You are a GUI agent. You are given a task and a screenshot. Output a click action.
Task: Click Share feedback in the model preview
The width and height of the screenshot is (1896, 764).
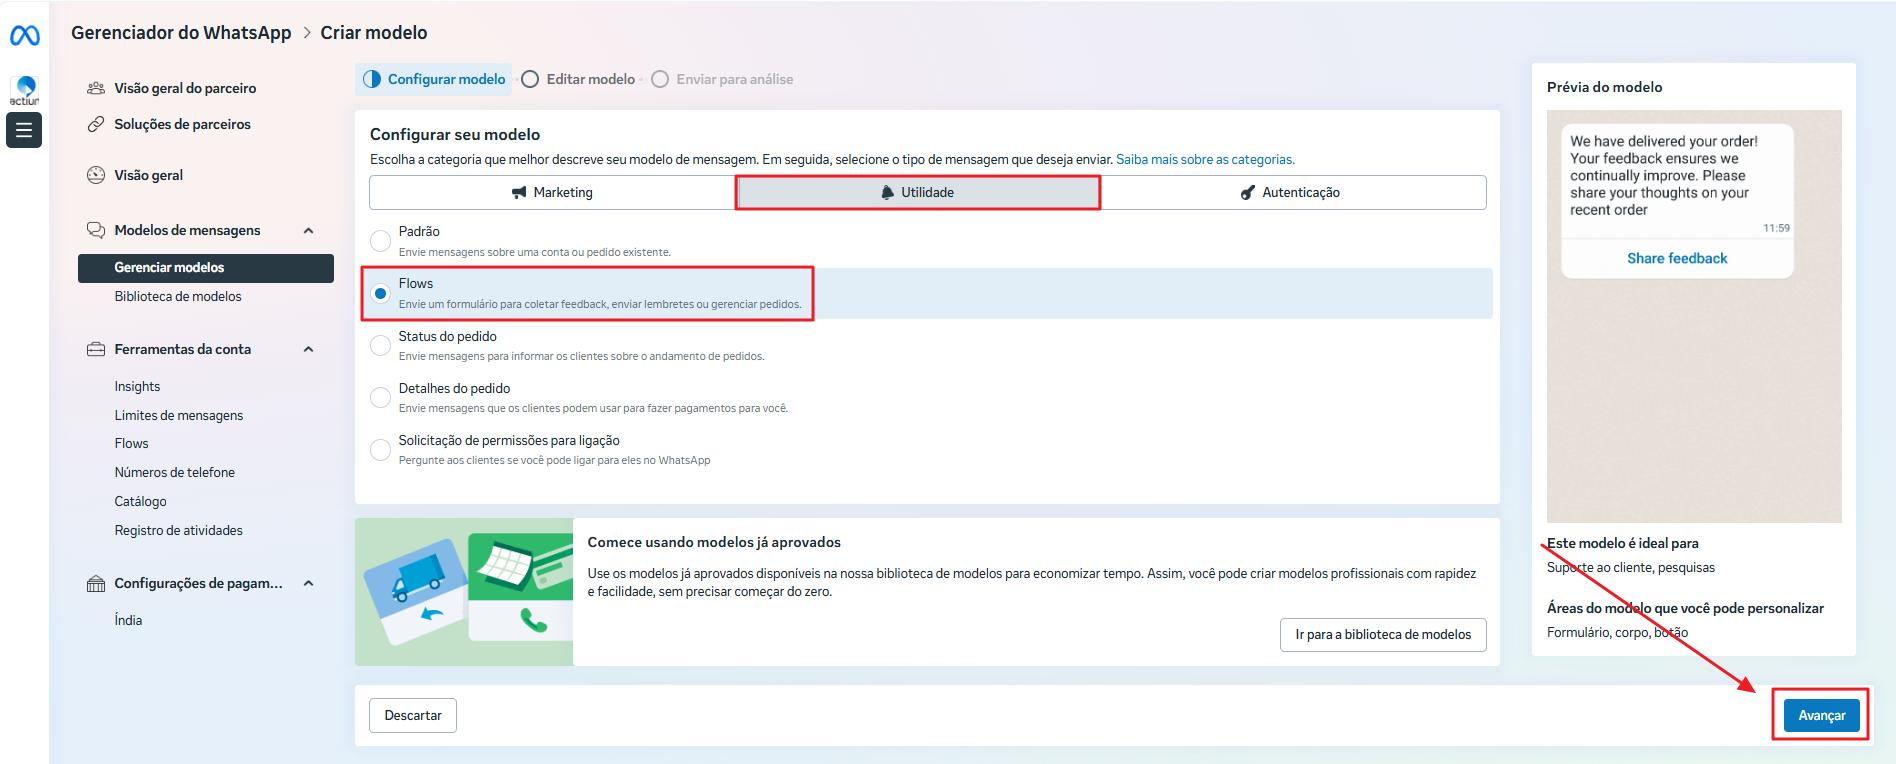1677,258
